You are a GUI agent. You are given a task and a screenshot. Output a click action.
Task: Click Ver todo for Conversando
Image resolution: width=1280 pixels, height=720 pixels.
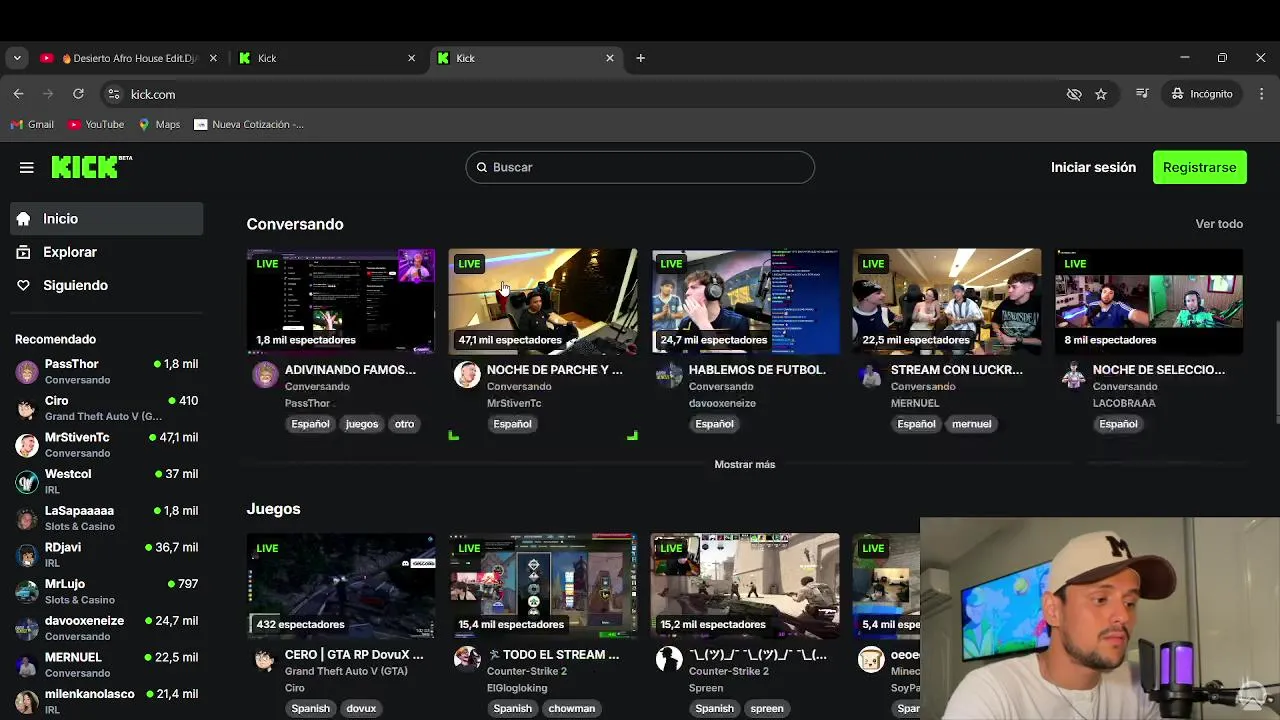[1219, 224]
